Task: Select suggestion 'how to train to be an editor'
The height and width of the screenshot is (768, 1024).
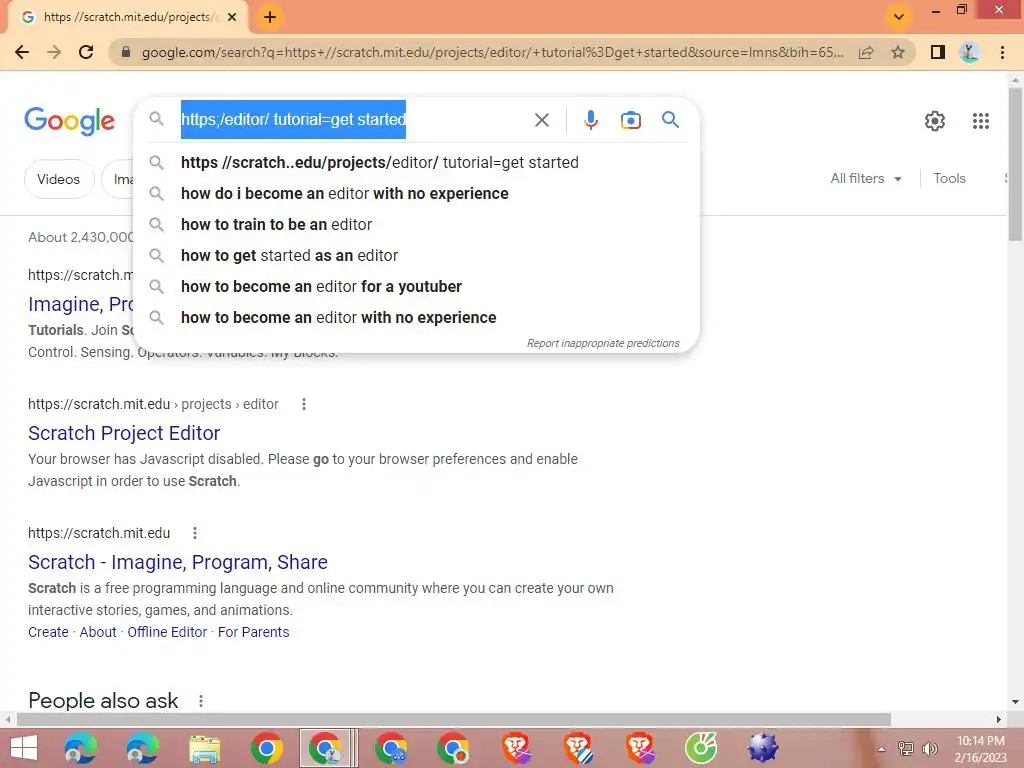Action: pyautogui.click(x=417, y=225)
